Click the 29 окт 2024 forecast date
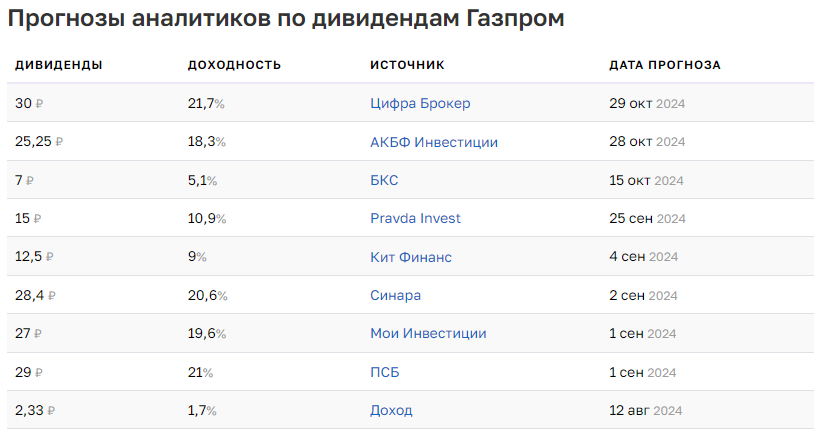 [647, 104]
